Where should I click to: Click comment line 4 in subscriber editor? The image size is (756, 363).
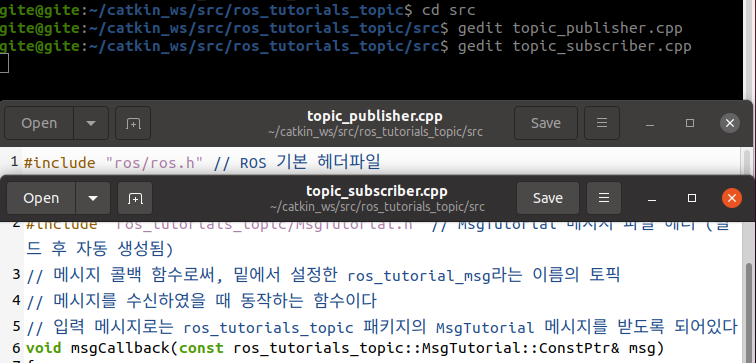201,301
